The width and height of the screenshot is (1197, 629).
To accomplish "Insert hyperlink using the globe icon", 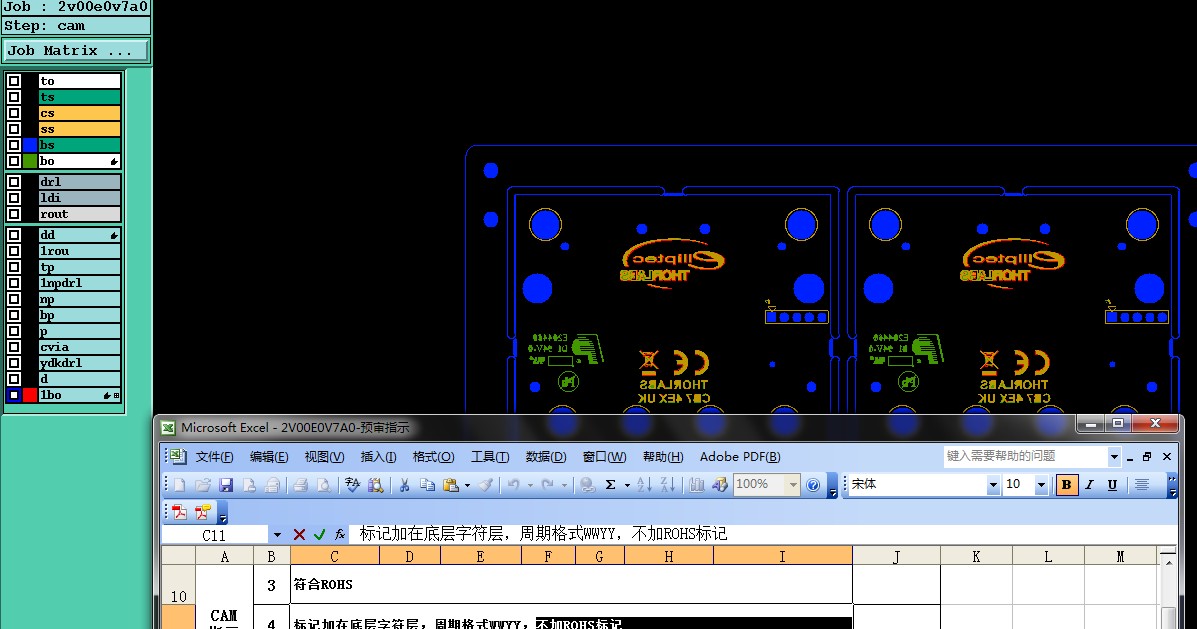I will (587, 485).
